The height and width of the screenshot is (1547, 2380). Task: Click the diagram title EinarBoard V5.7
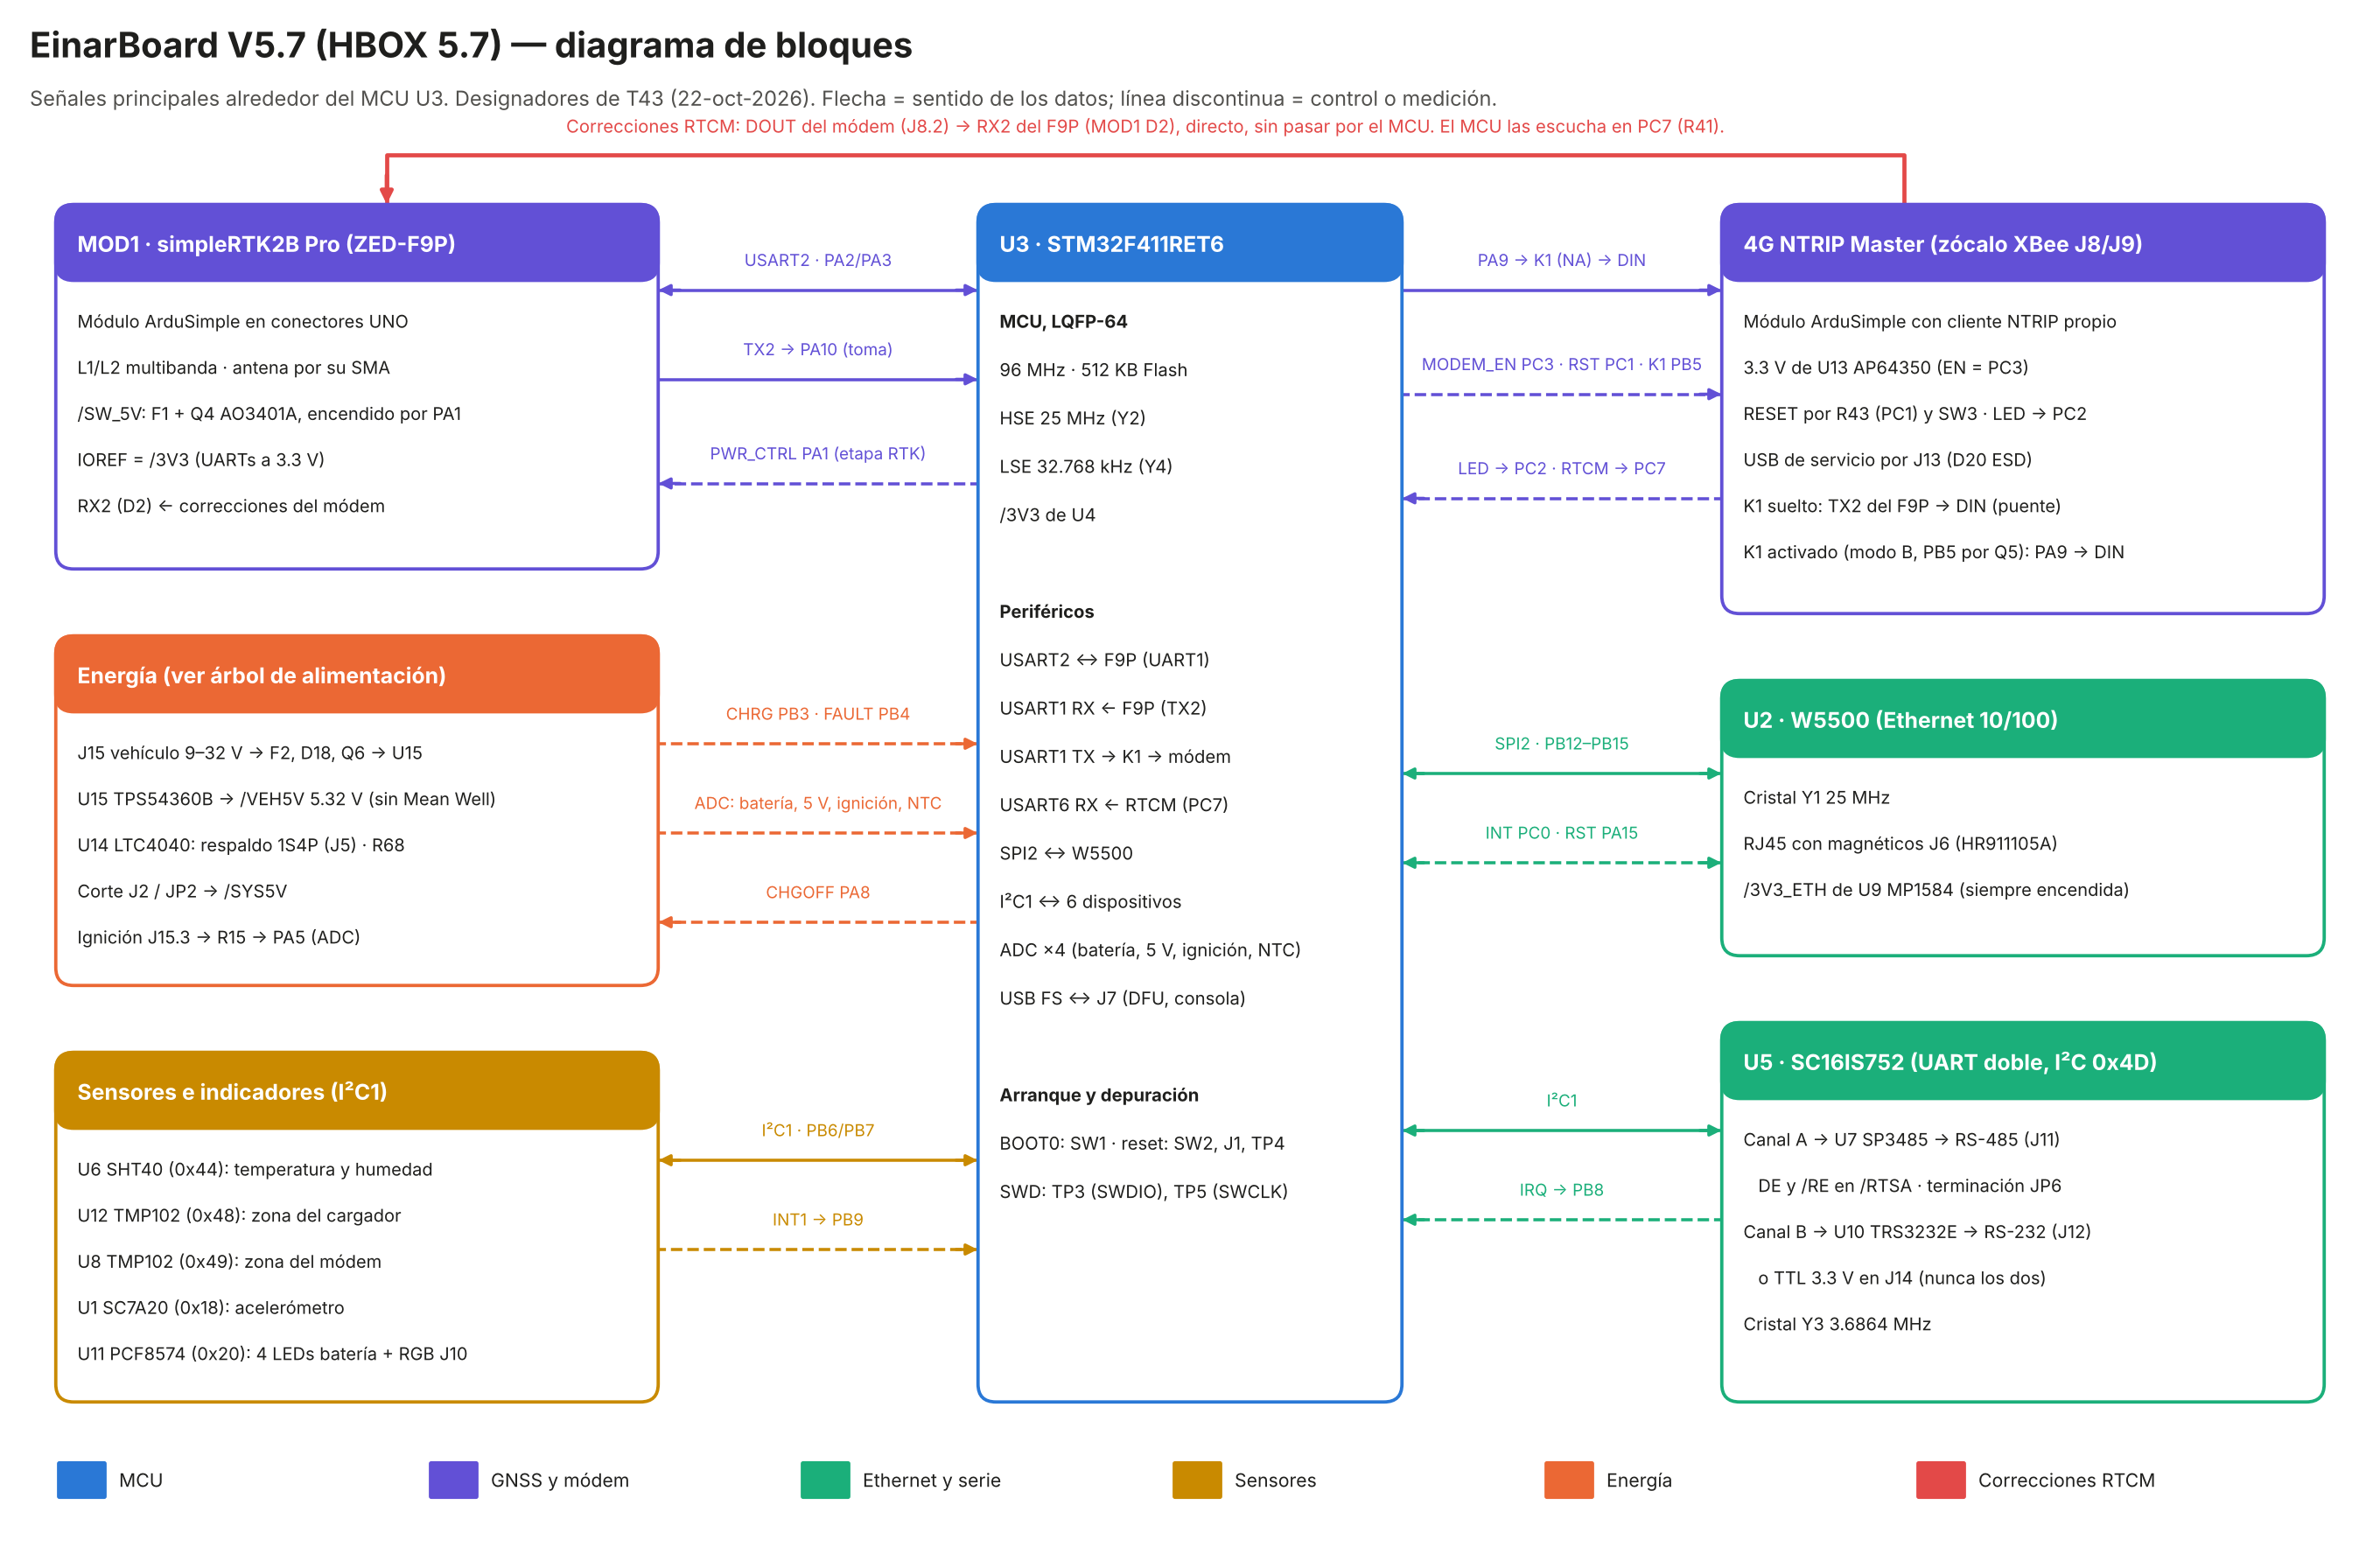point(471,45)
